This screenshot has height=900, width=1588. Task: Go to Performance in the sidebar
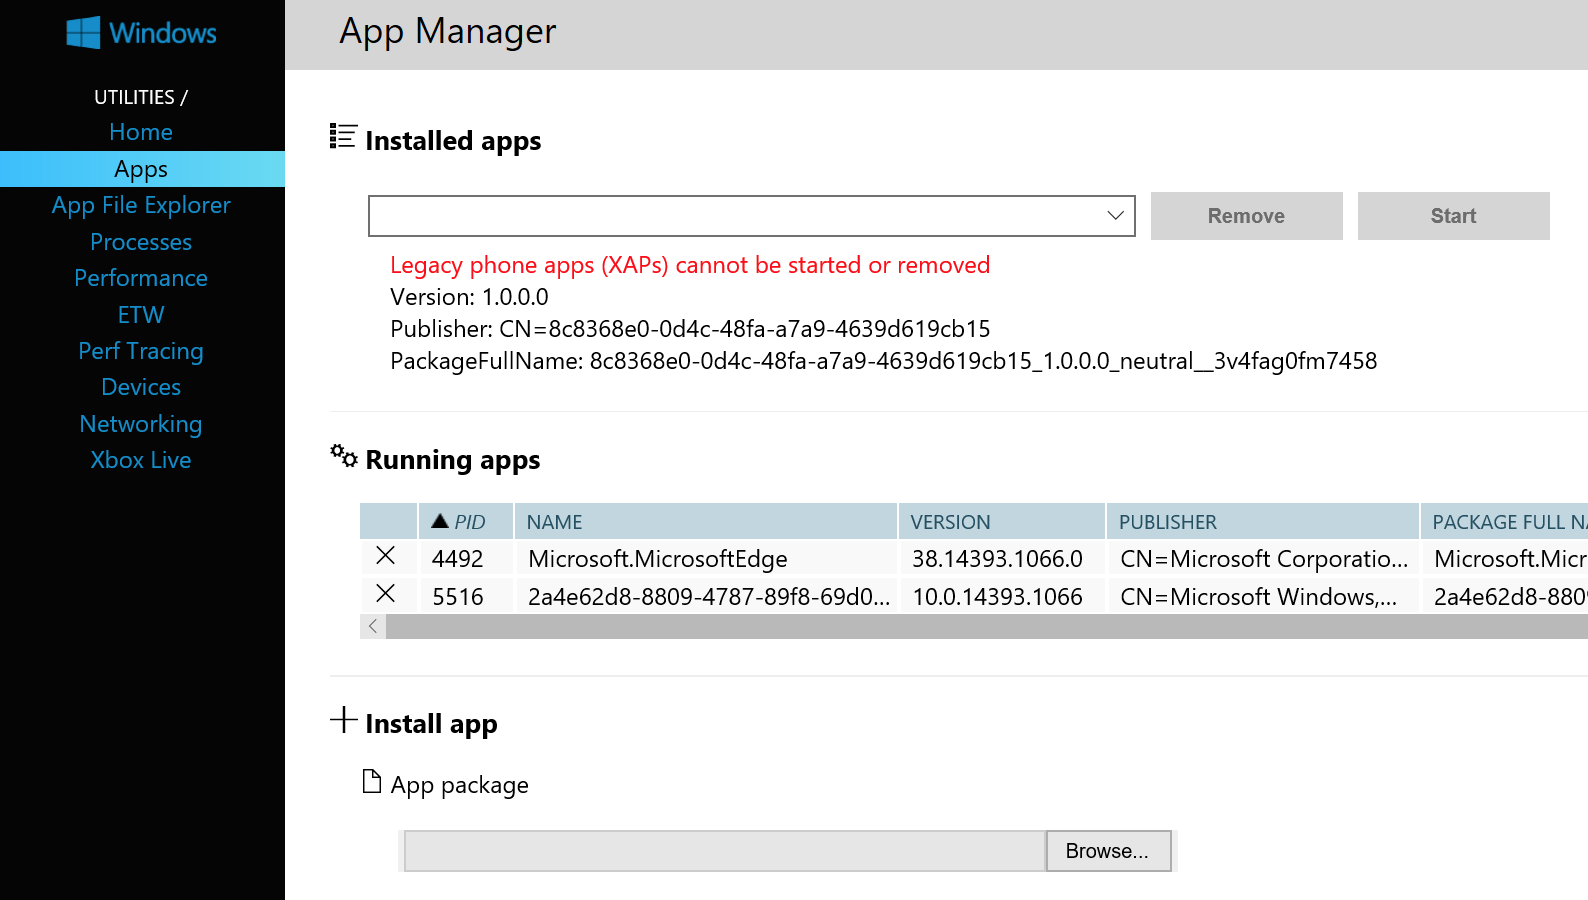pos(141,278)
